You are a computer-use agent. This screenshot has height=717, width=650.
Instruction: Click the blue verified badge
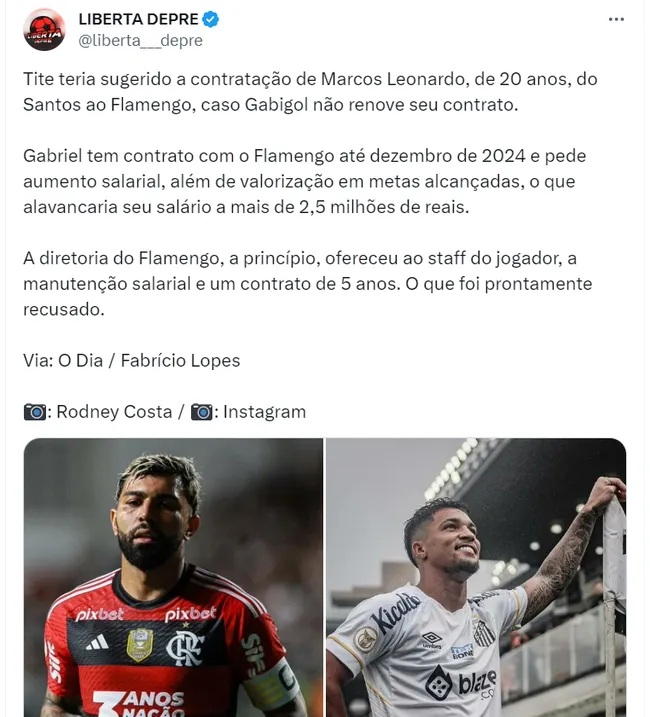(x=211, y=20)
